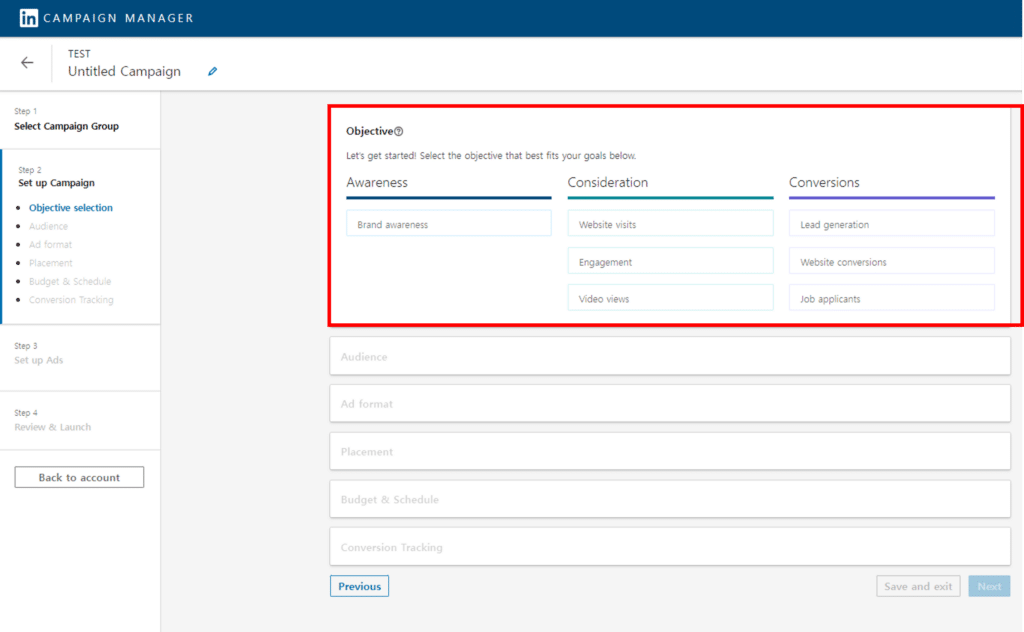
Task: Expand the Budget & Schedule section
Action: [x=670, y=499]
